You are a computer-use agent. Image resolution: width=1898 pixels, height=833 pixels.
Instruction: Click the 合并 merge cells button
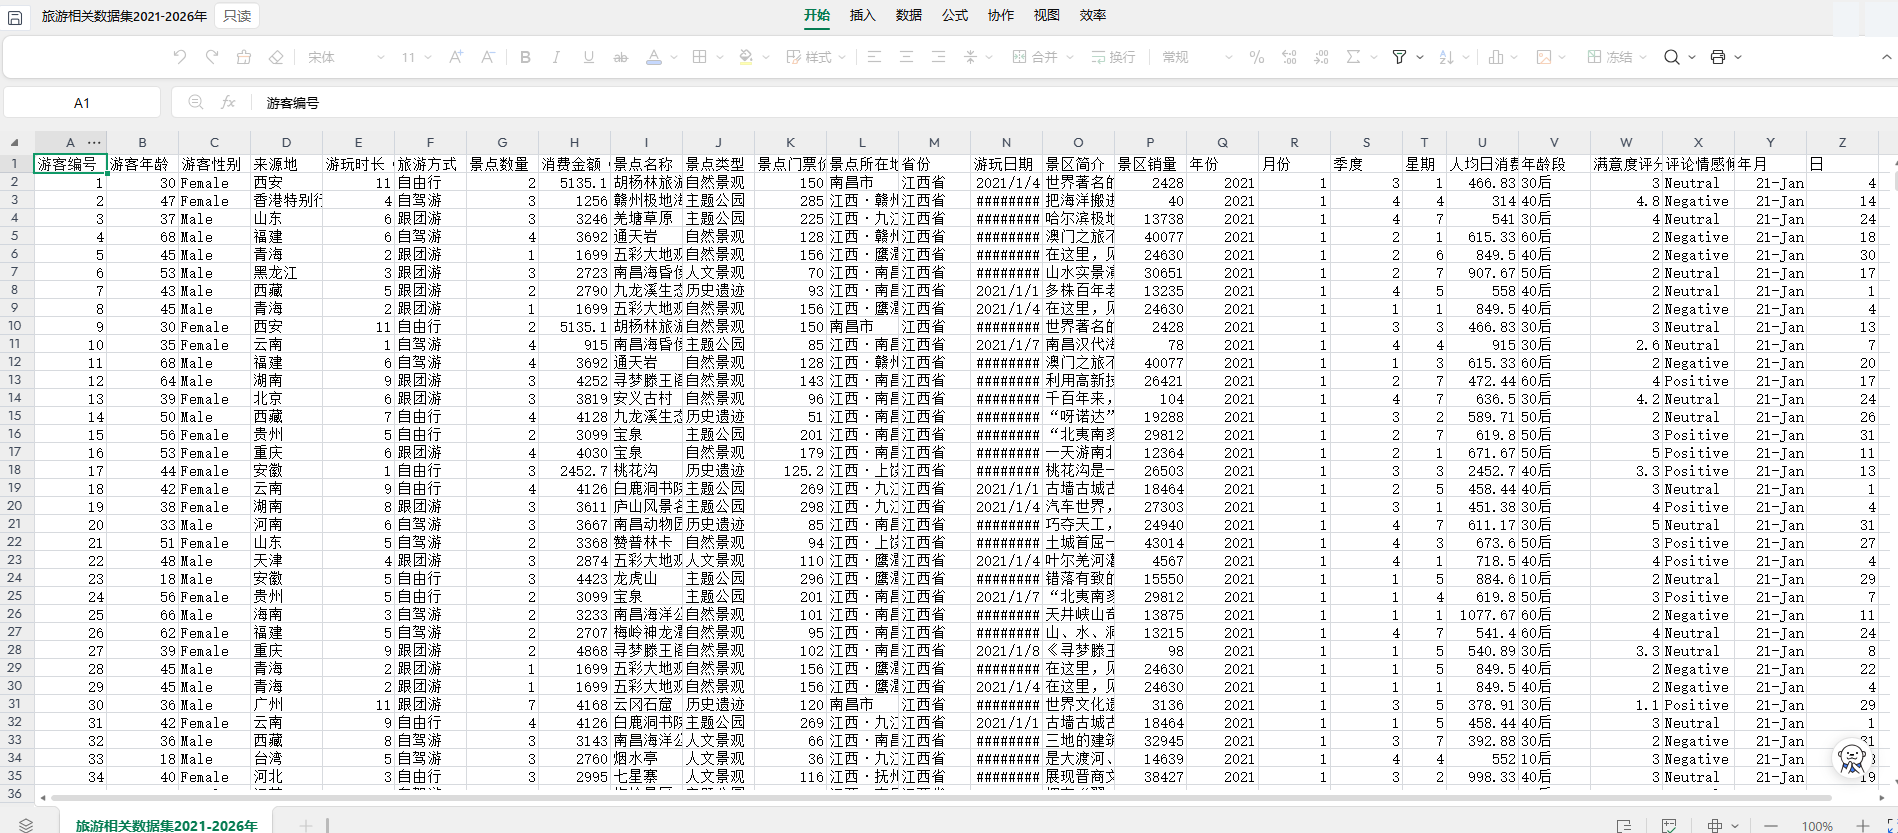(1034, 57)
